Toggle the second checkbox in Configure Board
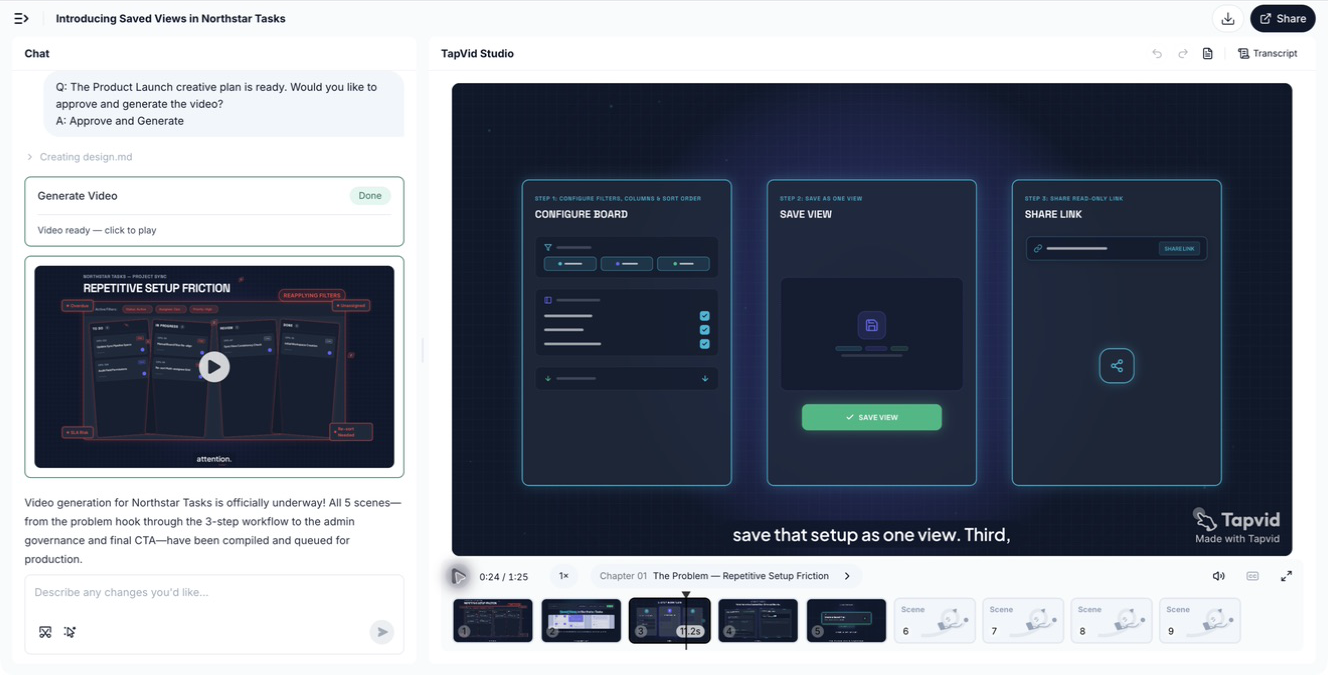Image resolution: width=1328 pixels, height=675 pixels. (704, 330)
